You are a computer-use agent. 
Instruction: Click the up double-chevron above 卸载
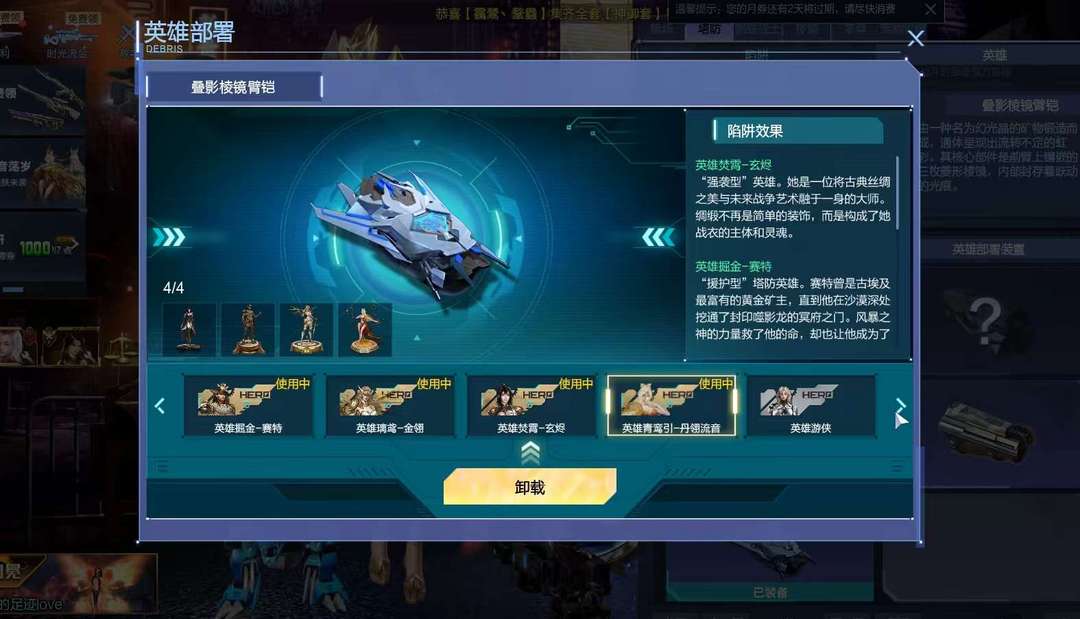coord(530,452)
